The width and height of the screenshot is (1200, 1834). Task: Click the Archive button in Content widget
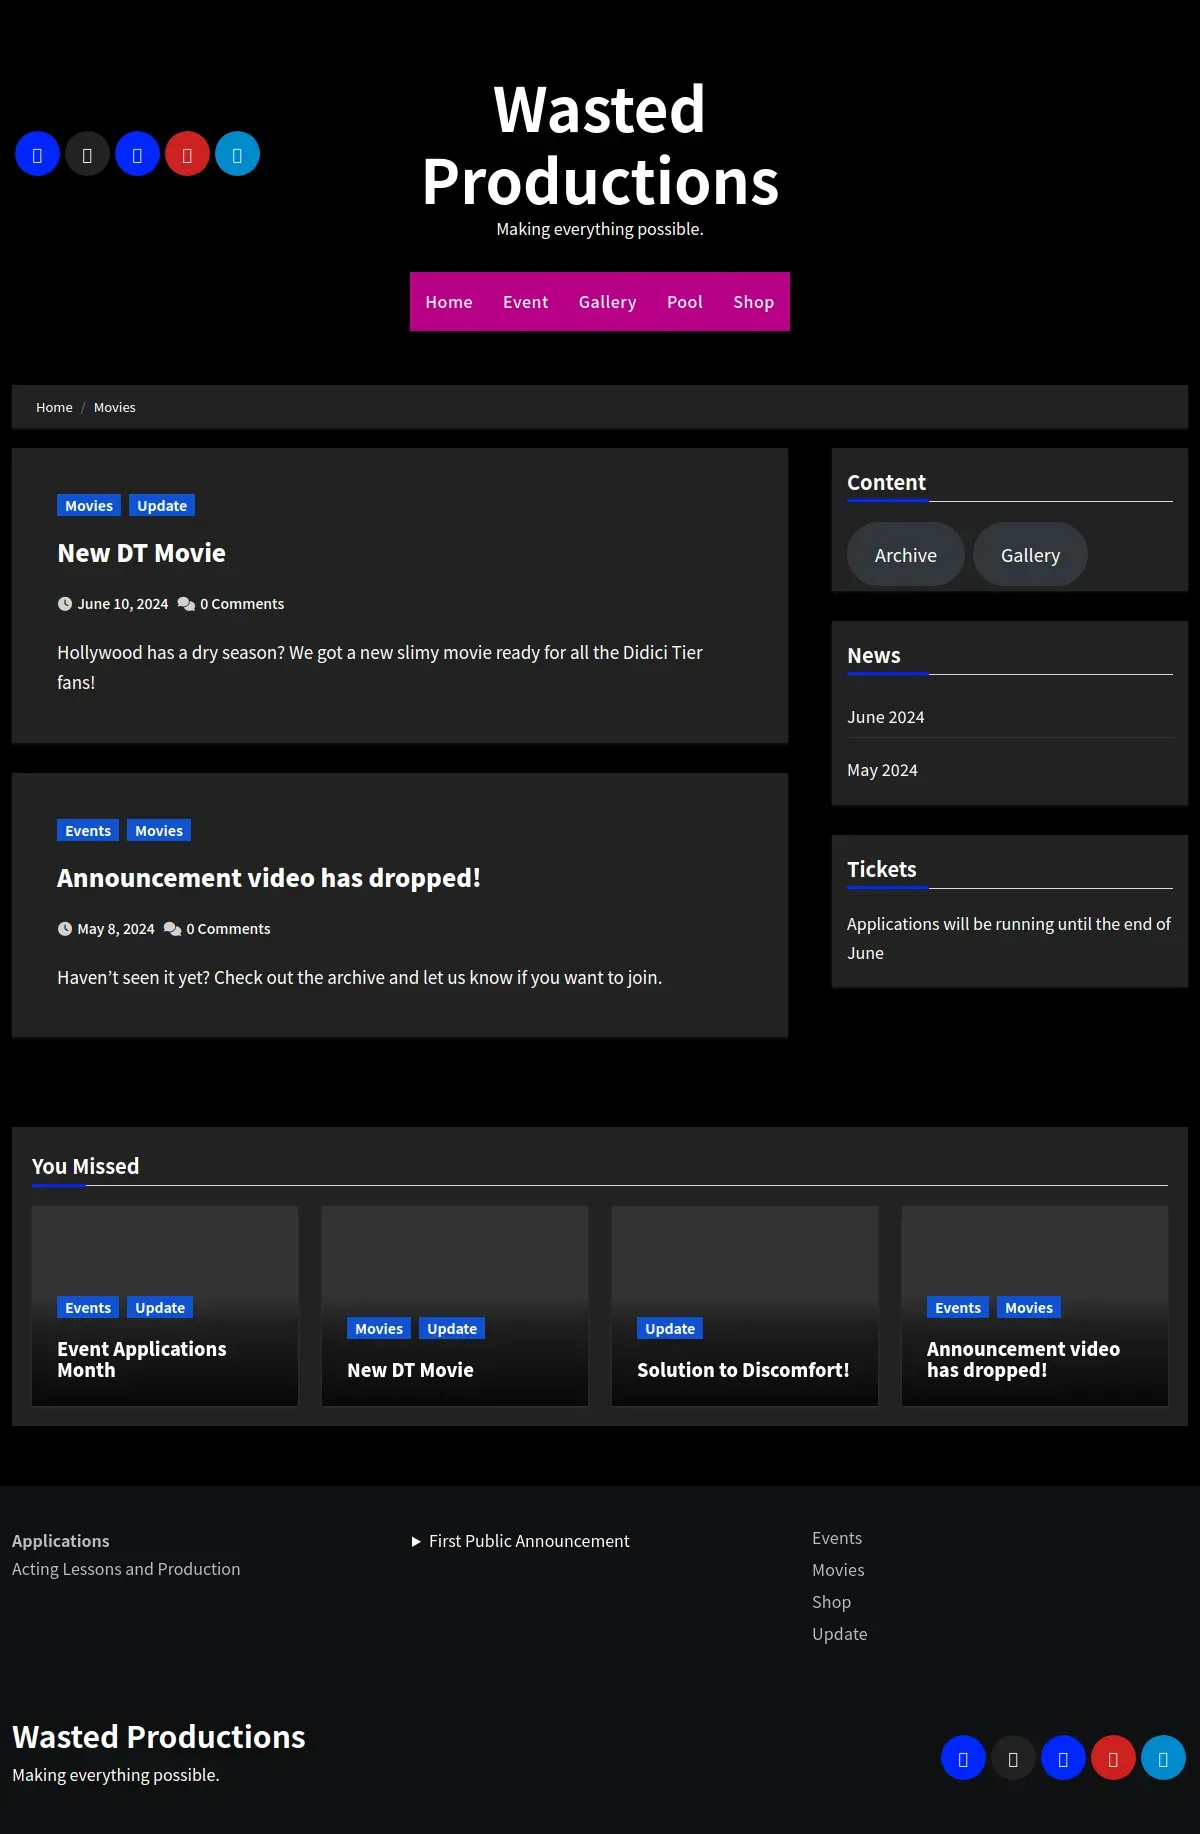coord(906,555)
